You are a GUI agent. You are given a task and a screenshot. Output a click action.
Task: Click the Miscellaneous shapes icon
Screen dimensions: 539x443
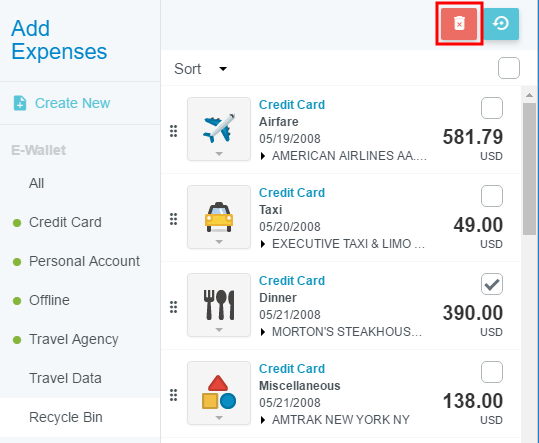pyautogui.click(x=219, y=392)
